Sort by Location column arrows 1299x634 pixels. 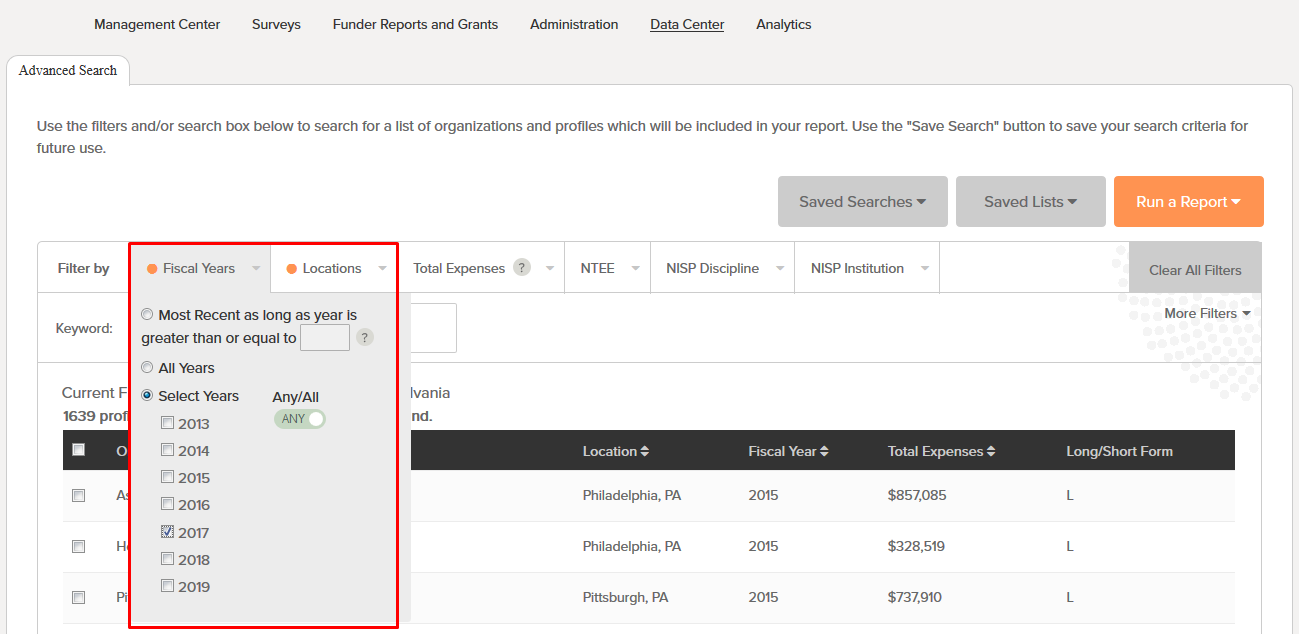(x=645, y=452)
